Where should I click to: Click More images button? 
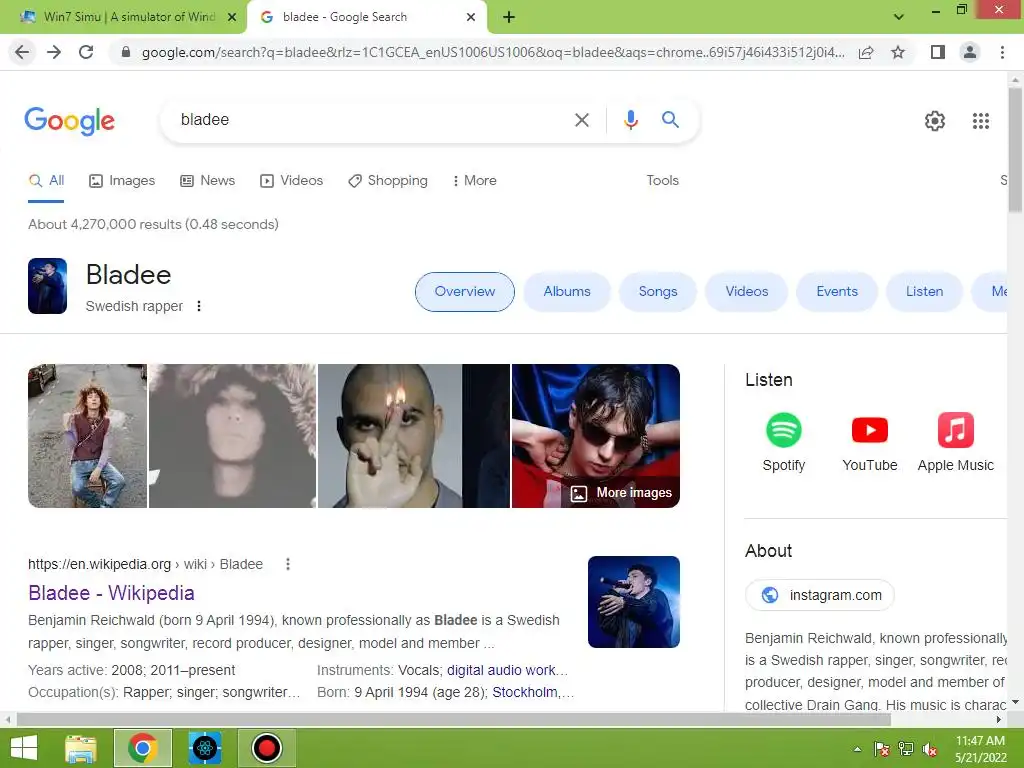point(621,493)
